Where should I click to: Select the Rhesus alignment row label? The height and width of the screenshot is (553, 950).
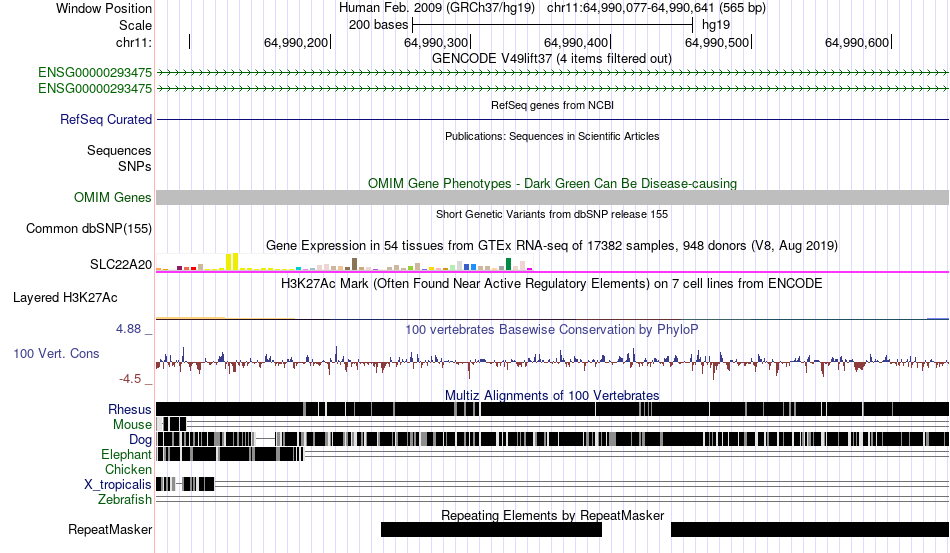tap(129, 409)
